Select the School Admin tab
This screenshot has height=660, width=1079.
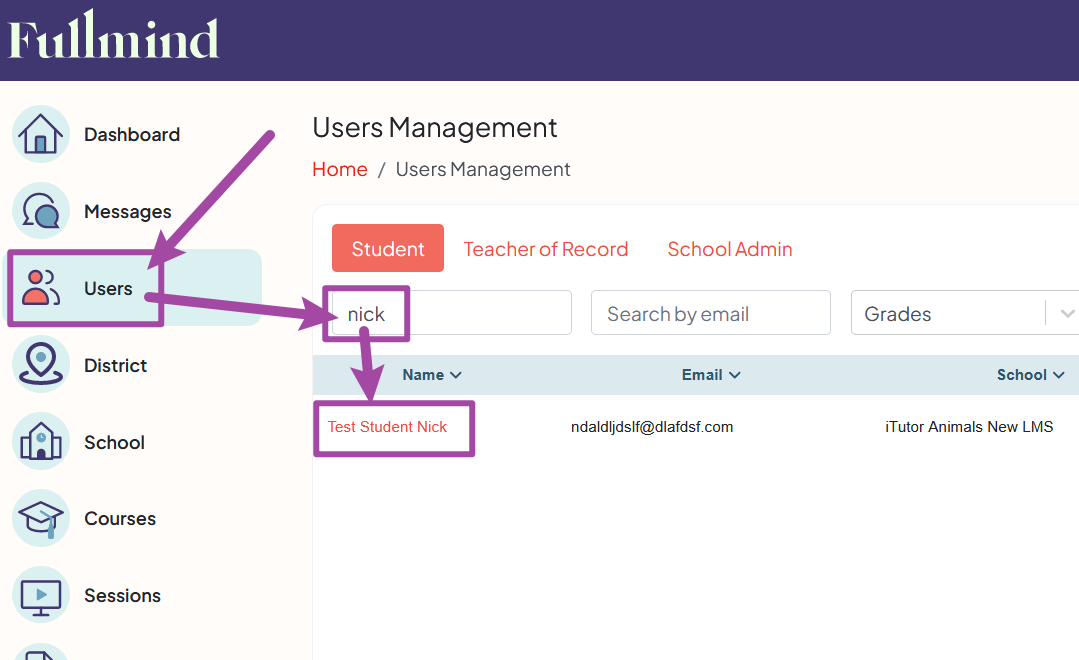730,248
